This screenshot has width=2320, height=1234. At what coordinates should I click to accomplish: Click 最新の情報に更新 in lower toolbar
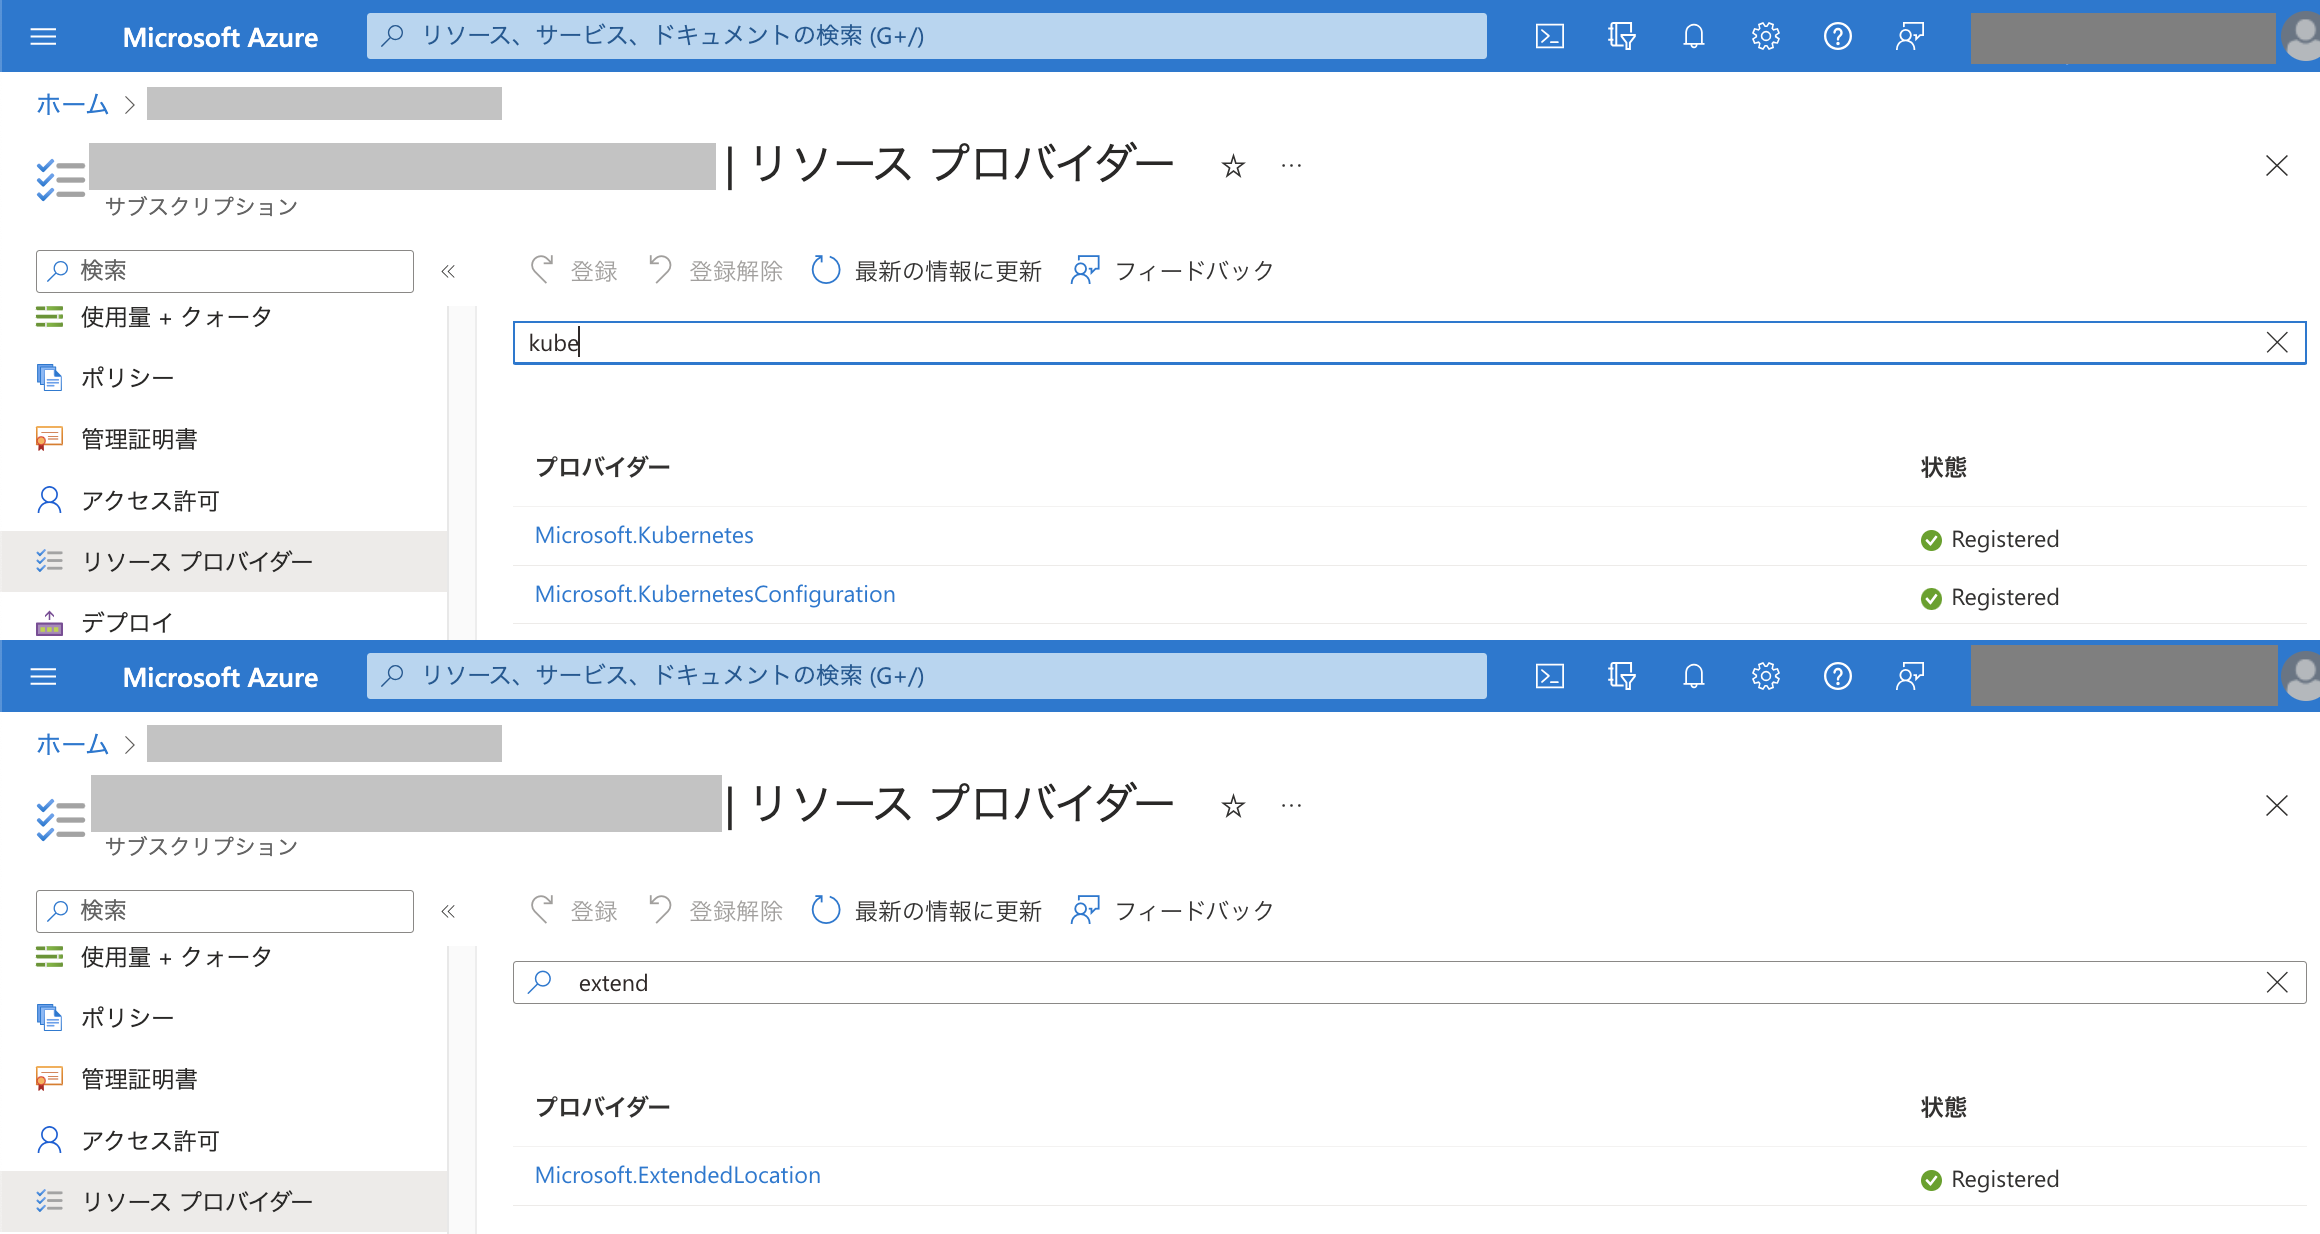pyautogui.click(x=926, y=911)
